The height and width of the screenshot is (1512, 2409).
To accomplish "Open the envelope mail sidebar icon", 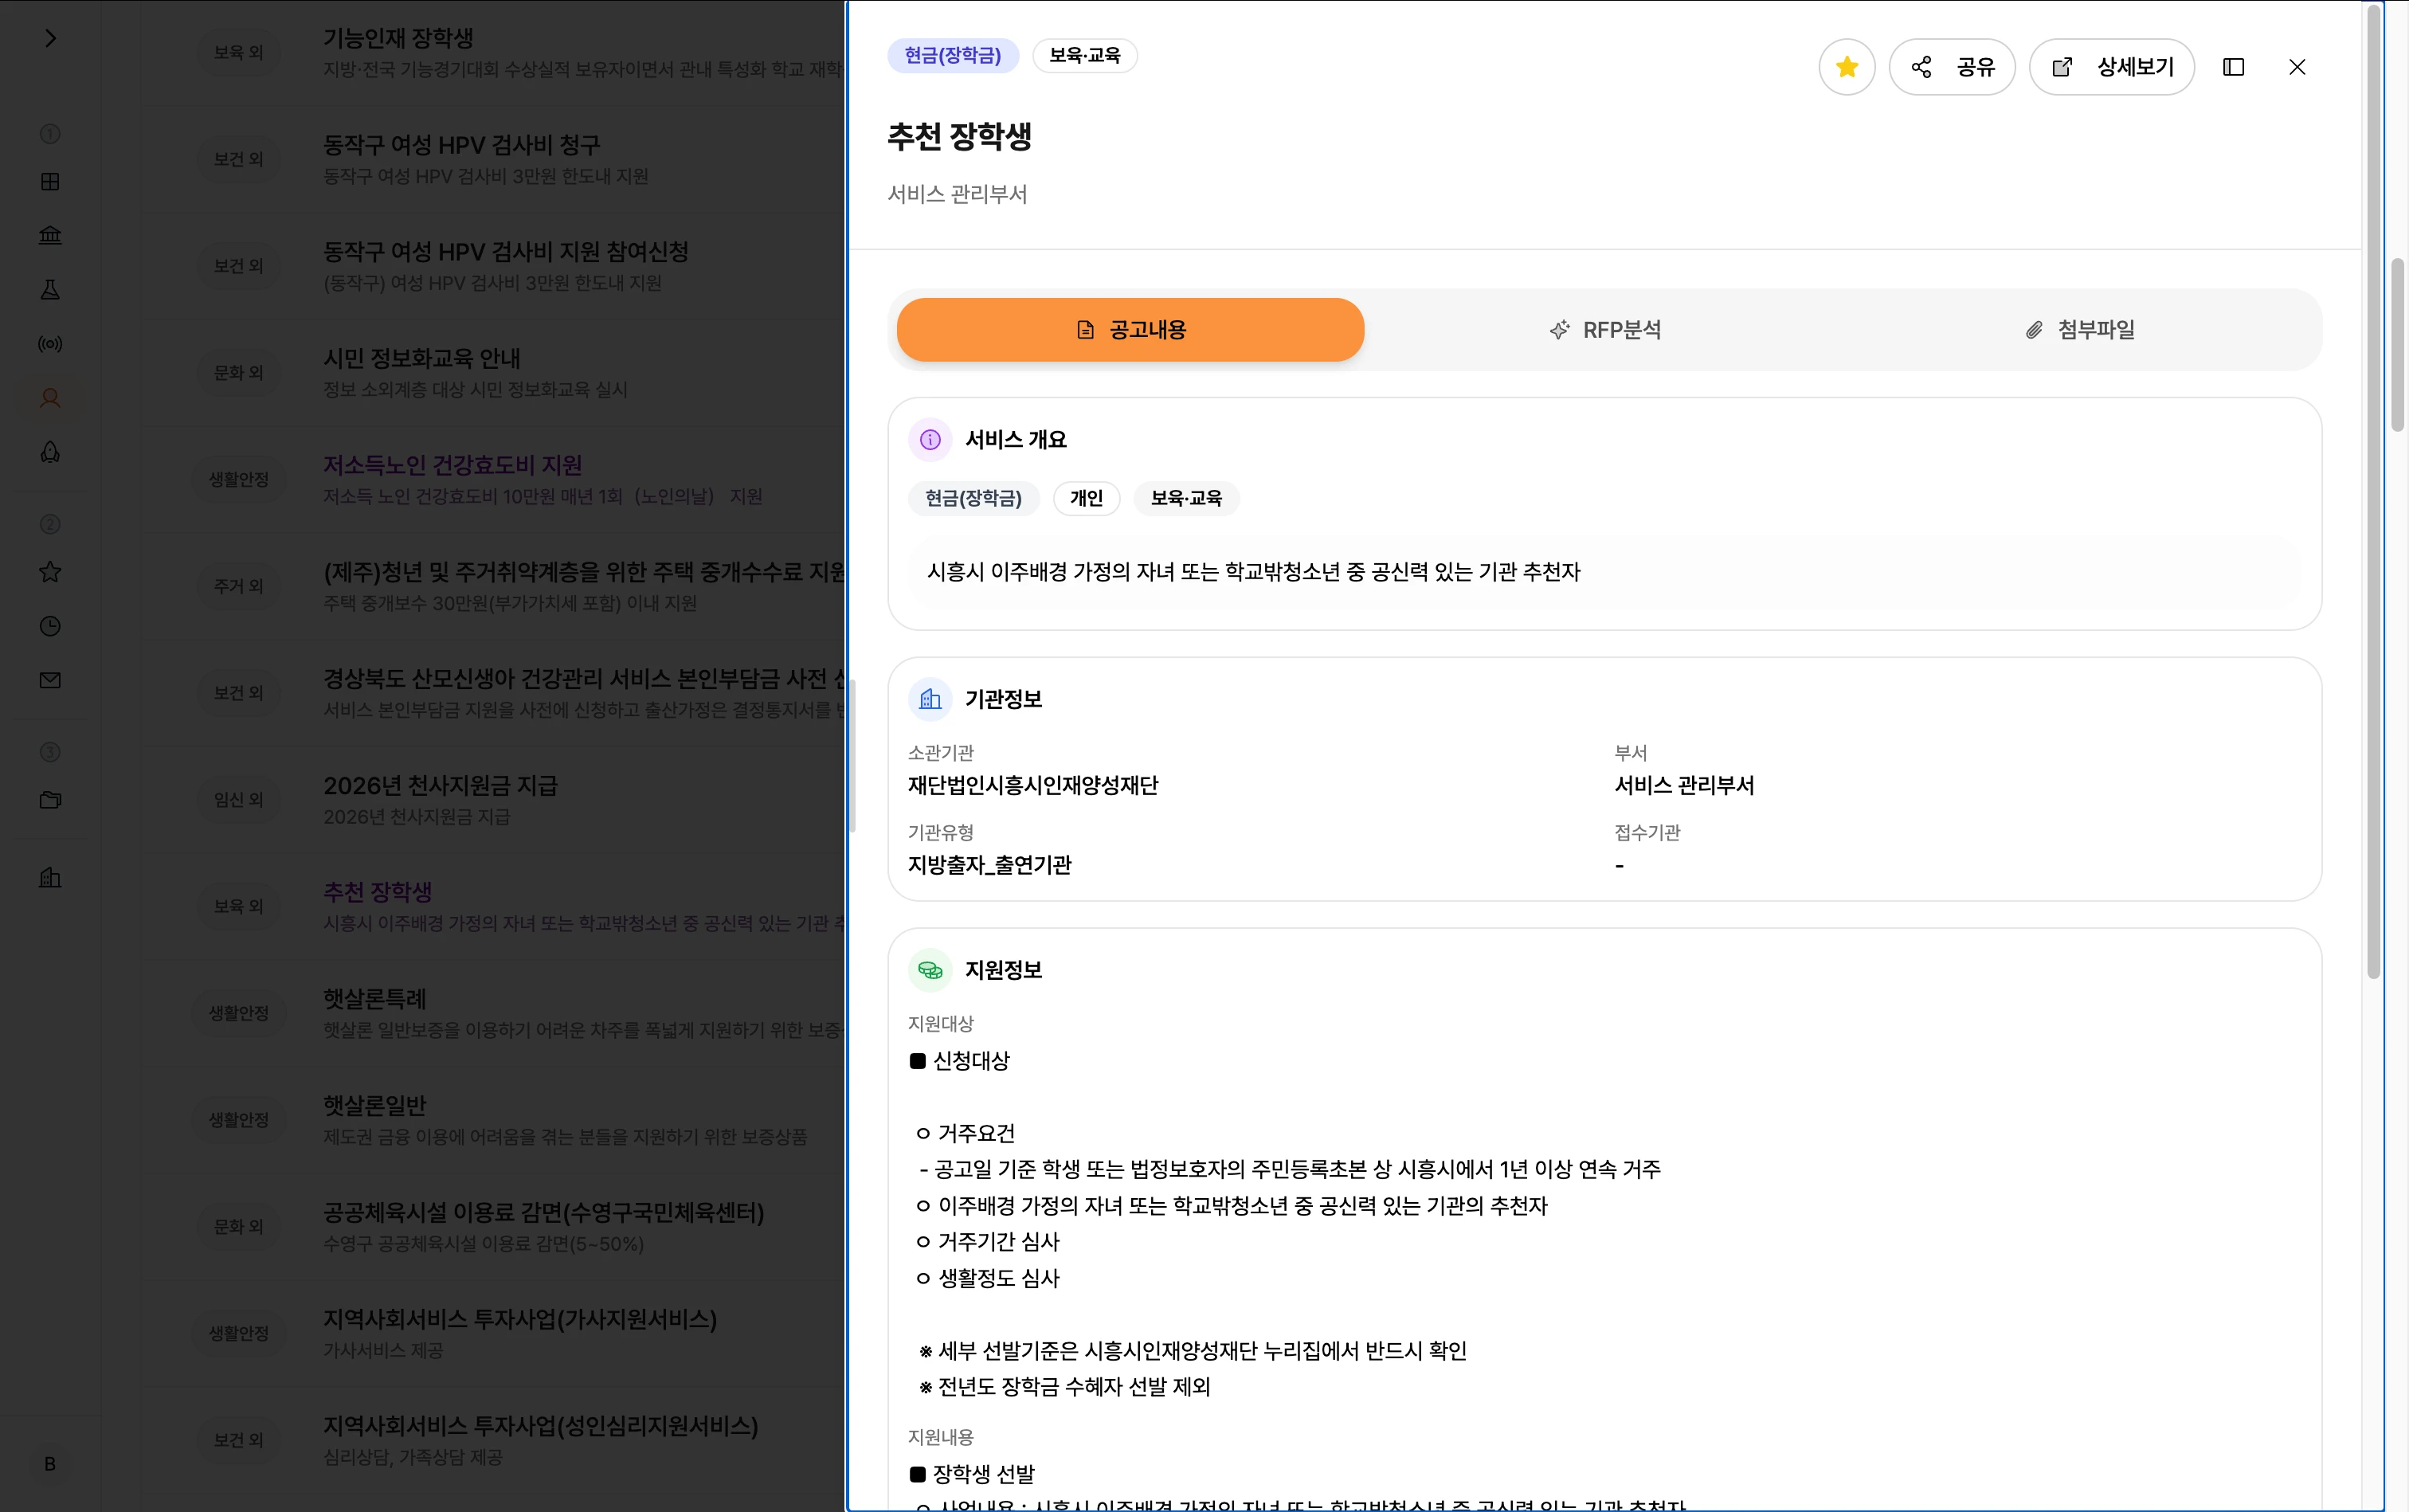I will point(50,680).
